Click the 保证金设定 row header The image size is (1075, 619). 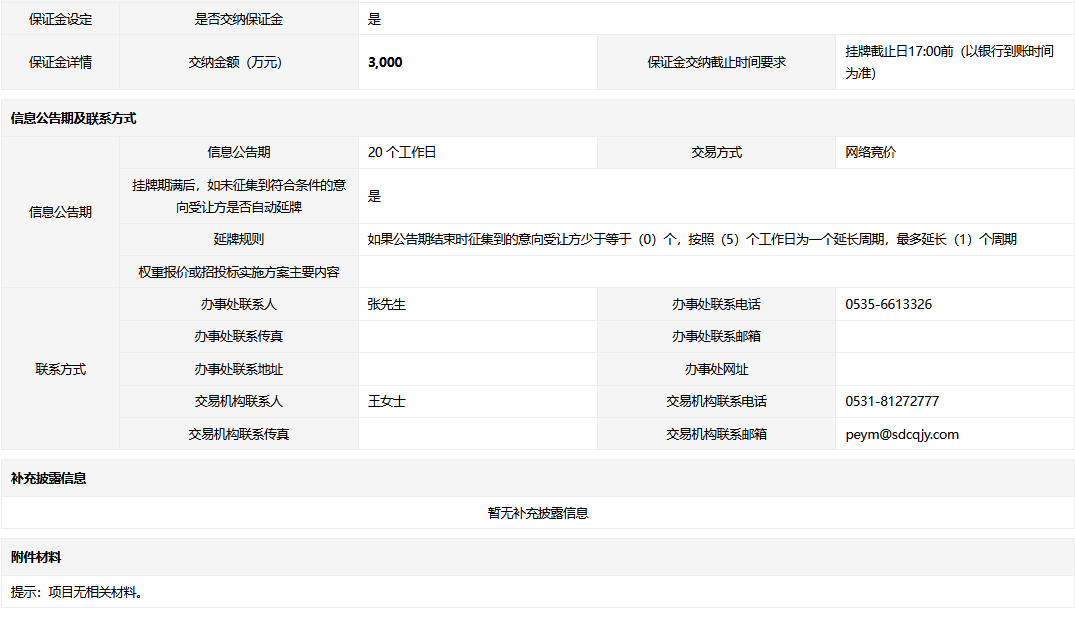(60, 18)
